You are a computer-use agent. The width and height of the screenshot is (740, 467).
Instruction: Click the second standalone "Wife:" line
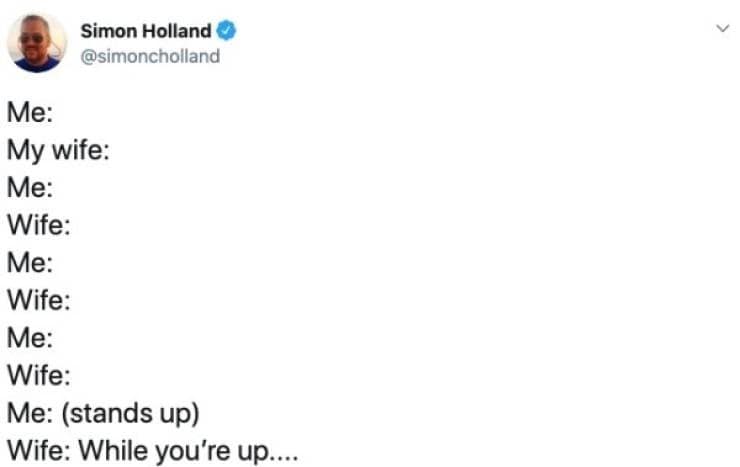pyautogui.click(x=39, y=300)
